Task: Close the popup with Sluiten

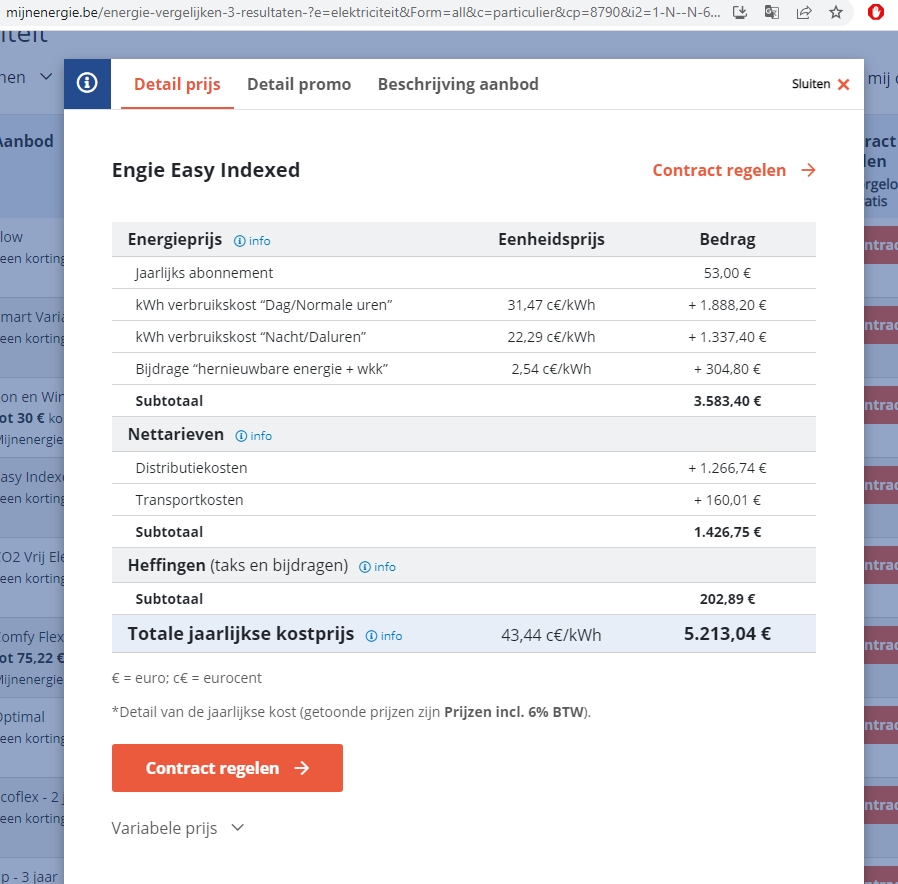Action: pyautogui.click(x=820, y=84)
